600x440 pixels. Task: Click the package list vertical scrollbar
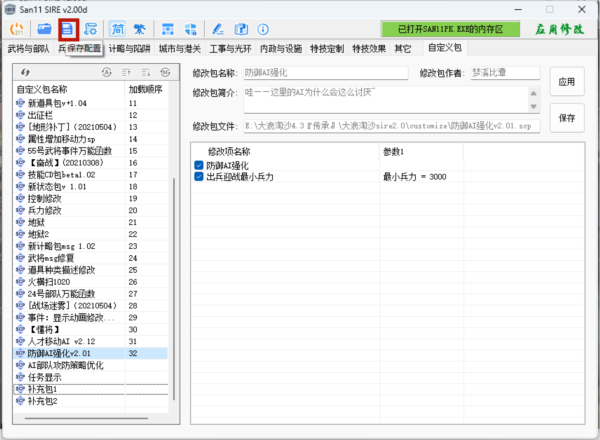pos(174,289)
